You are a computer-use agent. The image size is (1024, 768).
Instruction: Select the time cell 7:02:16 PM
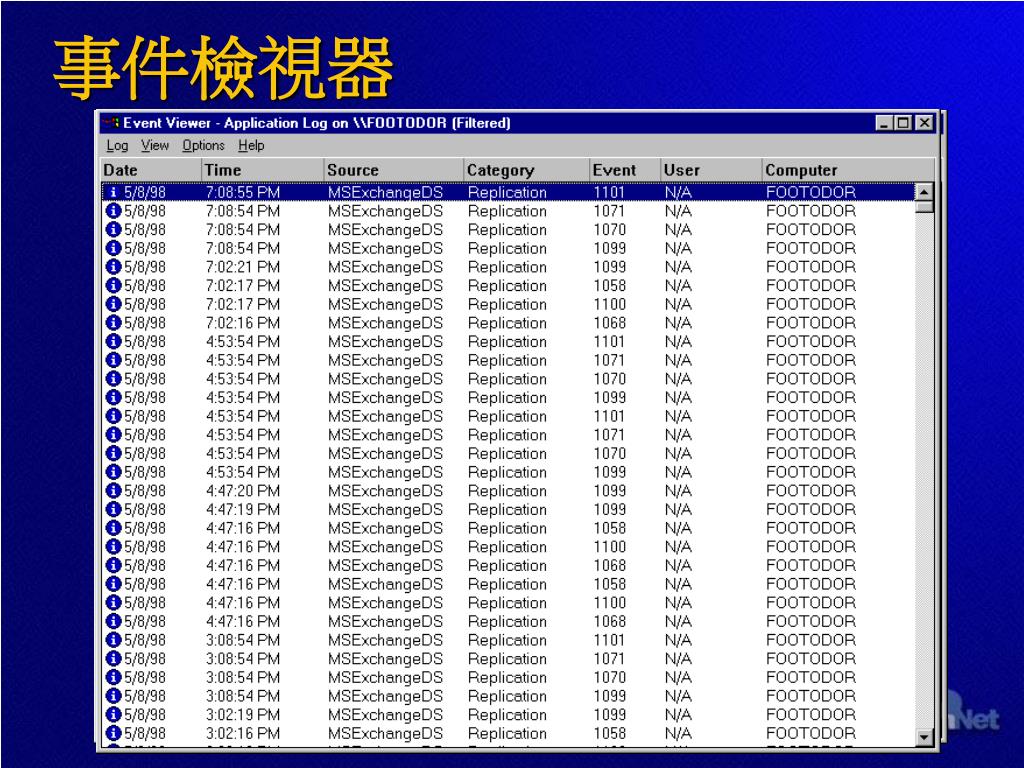[242, 323]
